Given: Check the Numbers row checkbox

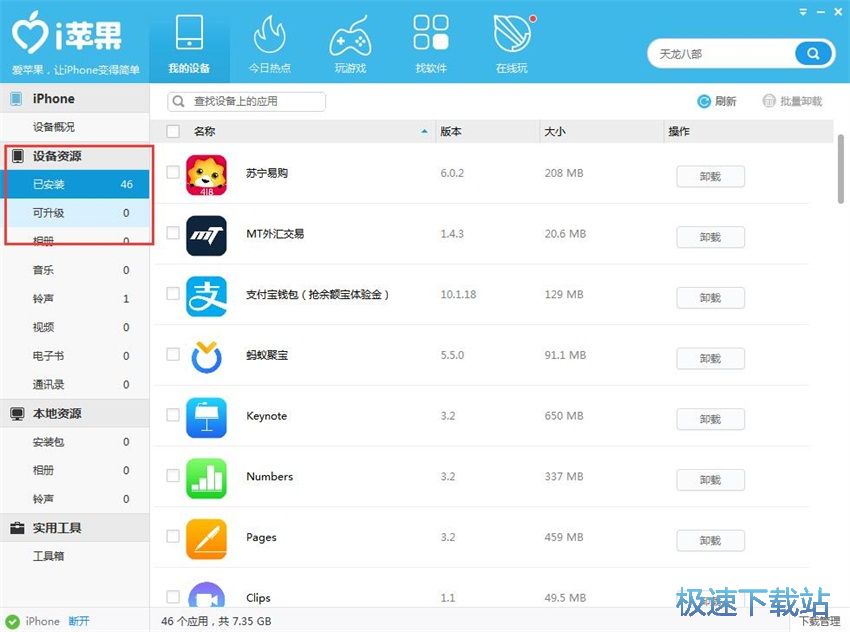Looking at the screenshot, I should tap(173, 476).
